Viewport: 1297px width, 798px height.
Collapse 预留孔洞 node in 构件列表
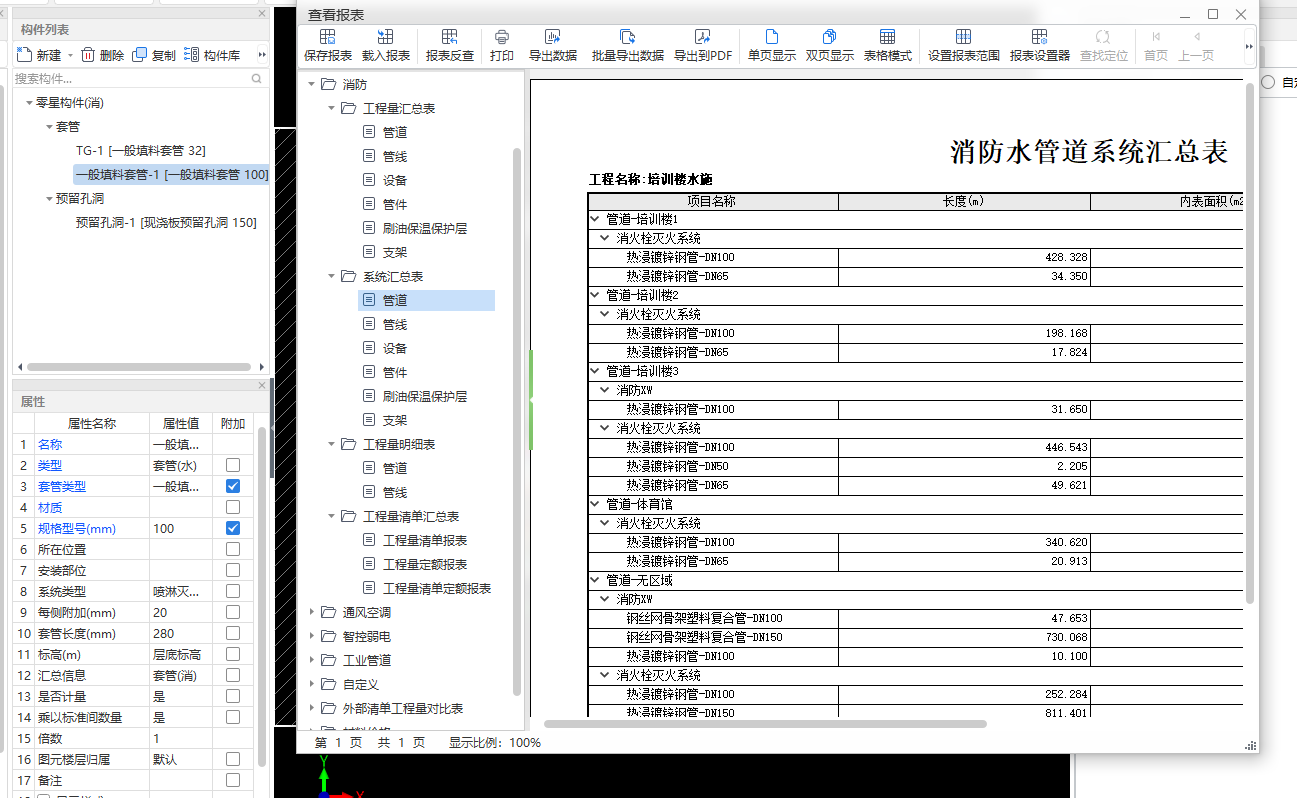48,199
